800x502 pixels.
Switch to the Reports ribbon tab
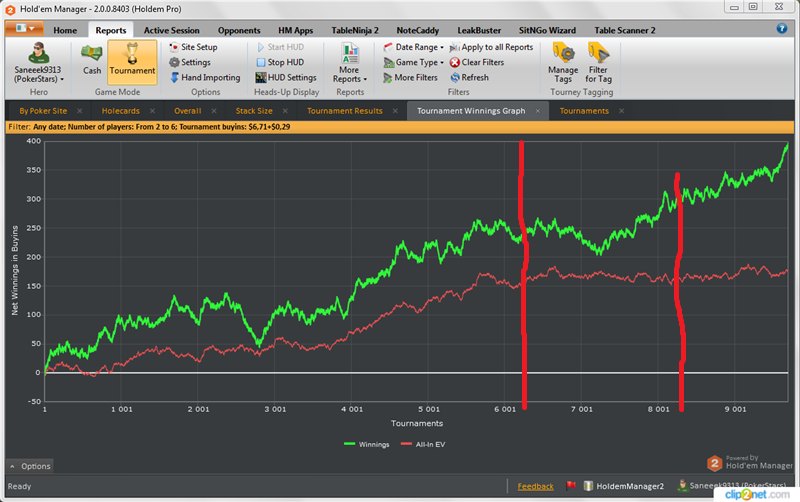coord(111,30)
